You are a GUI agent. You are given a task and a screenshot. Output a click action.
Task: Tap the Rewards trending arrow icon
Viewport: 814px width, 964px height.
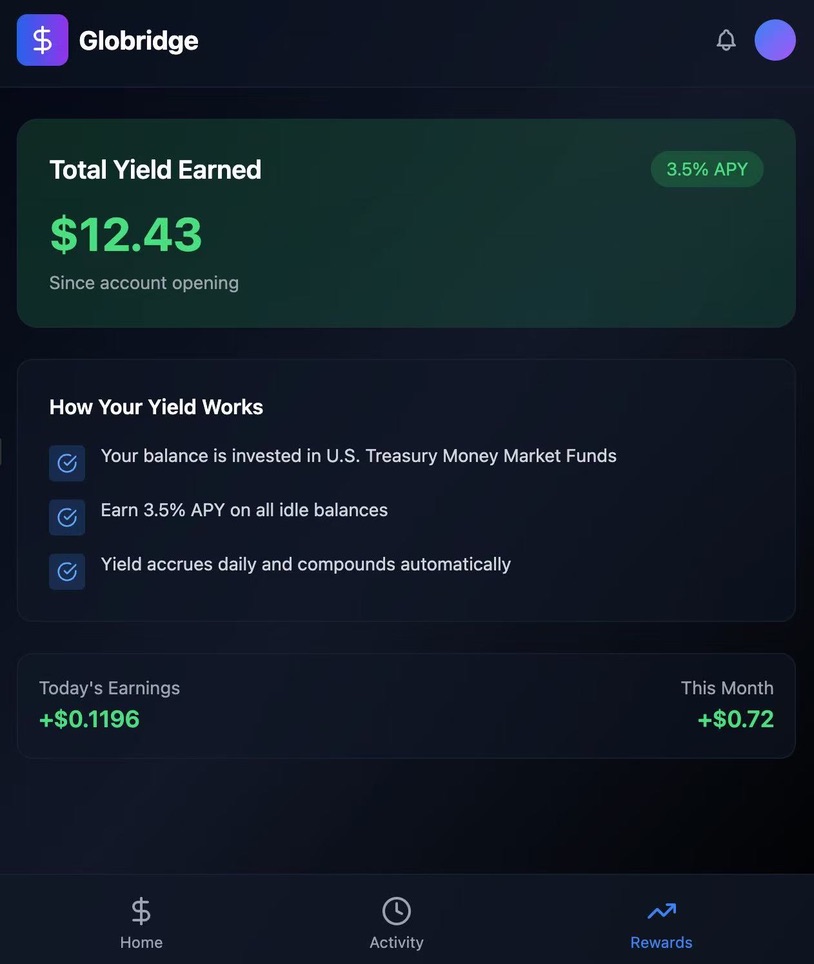point(661,910)
